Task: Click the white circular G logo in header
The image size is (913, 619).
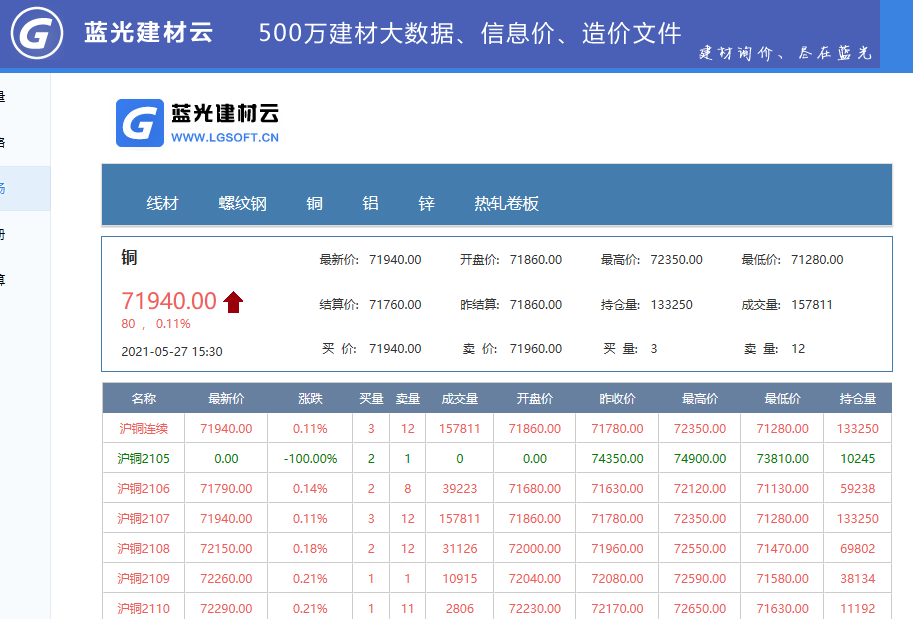Action: [37, 33]
